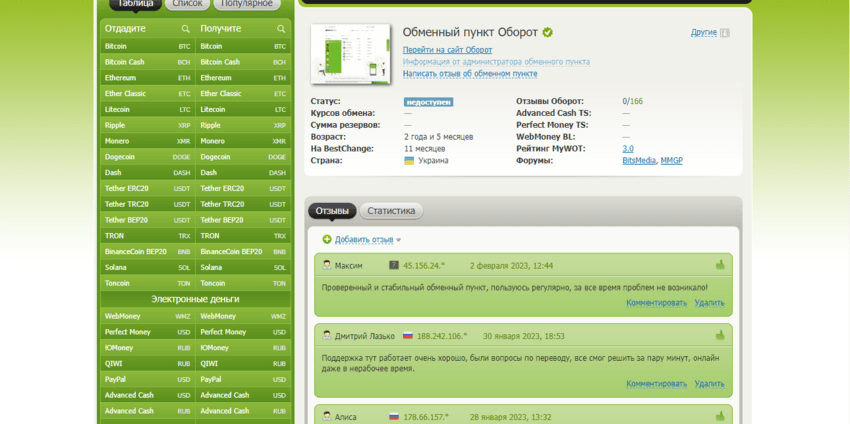Click the search icon in the Отдадите column

(x=186, y=29)
